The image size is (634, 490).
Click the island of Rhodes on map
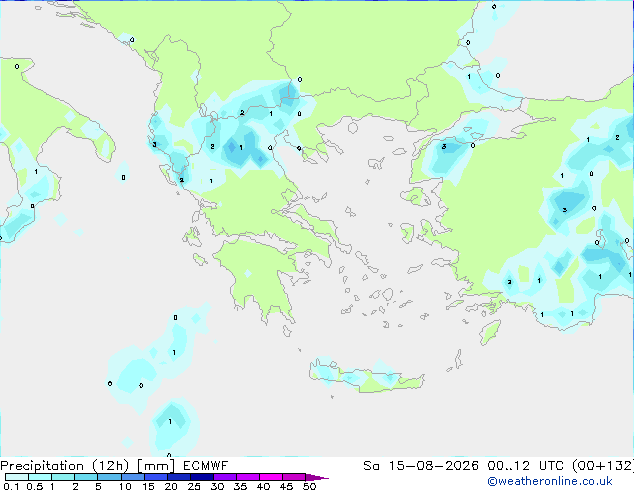pyautogui.click(x=490, y=332)
